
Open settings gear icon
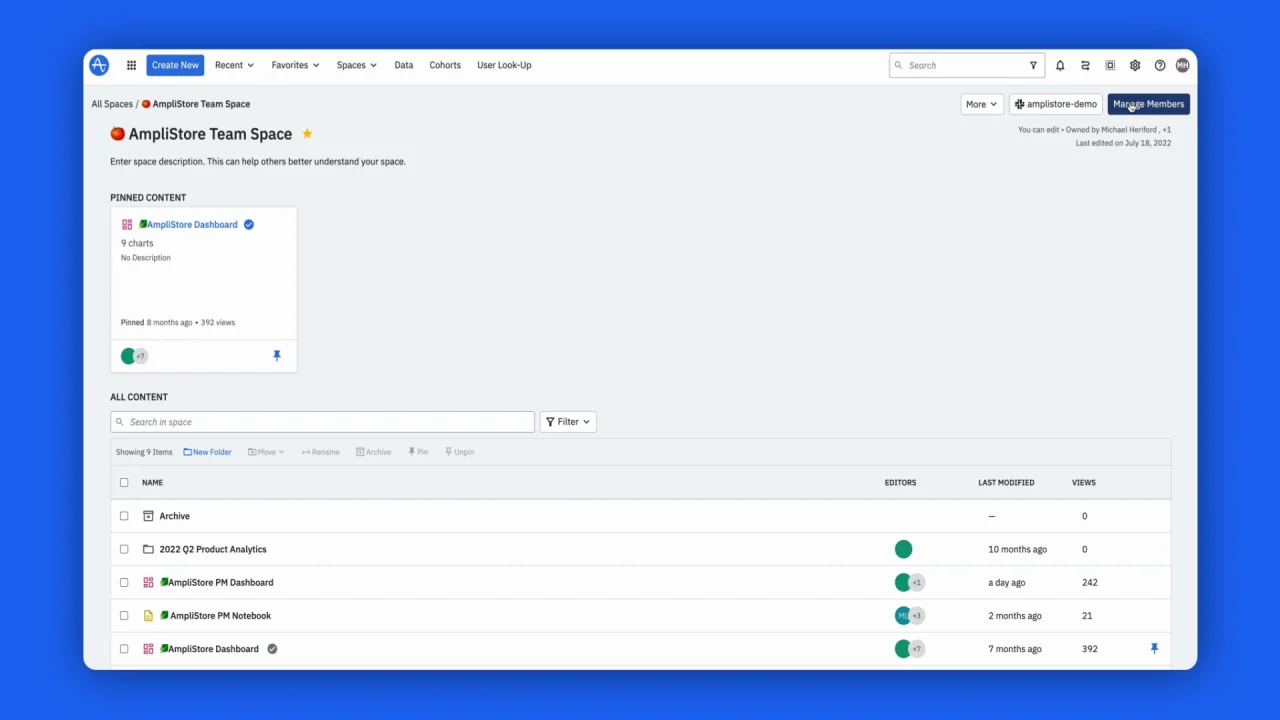point(1135,65)
